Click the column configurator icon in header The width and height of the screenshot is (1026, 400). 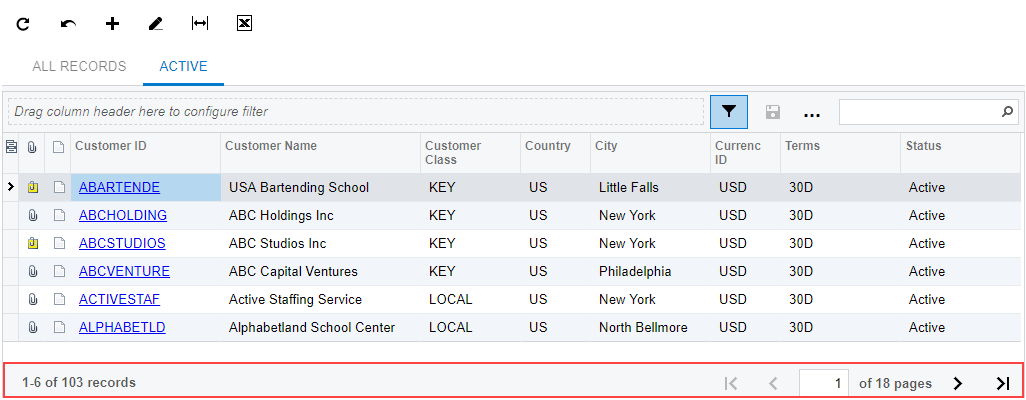(x=11, y=147)
